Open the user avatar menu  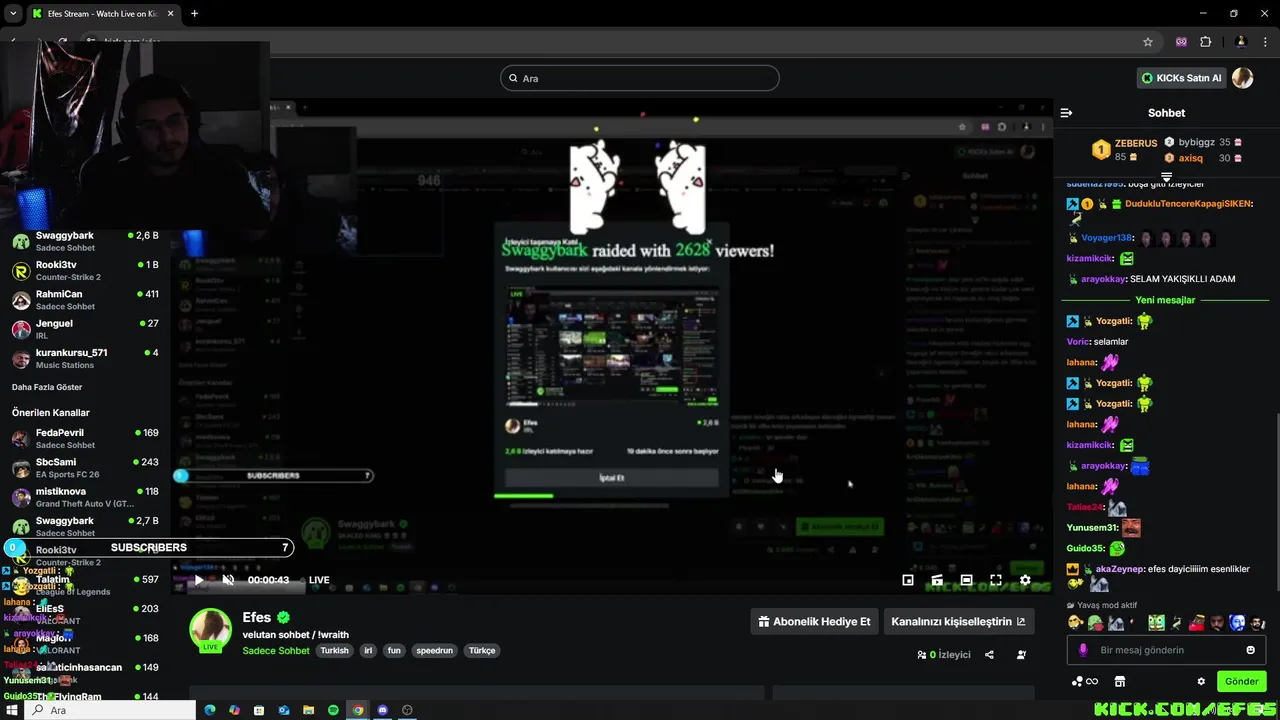[x=1243, y=78]
